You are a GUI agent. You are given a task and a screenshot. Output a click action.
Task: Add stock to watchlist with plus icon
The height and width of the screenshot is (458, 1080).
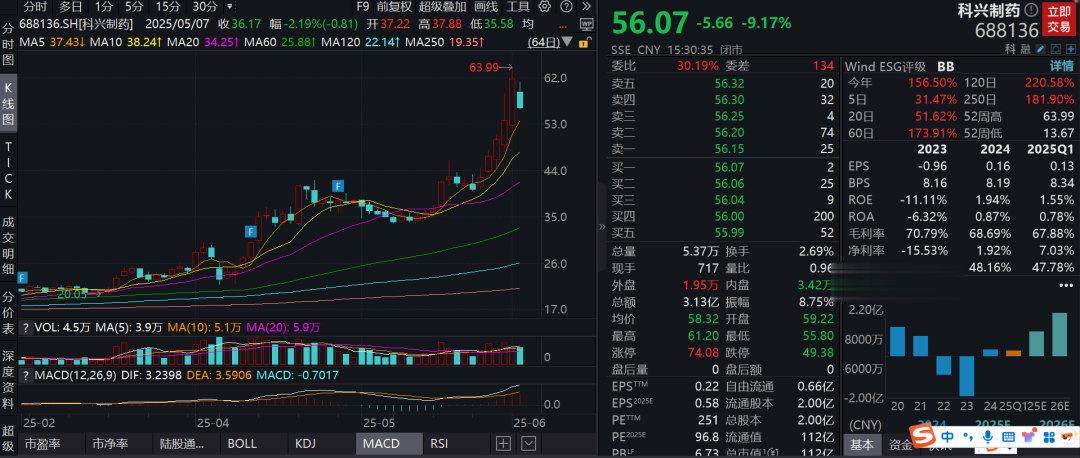tap(1070, 49)
